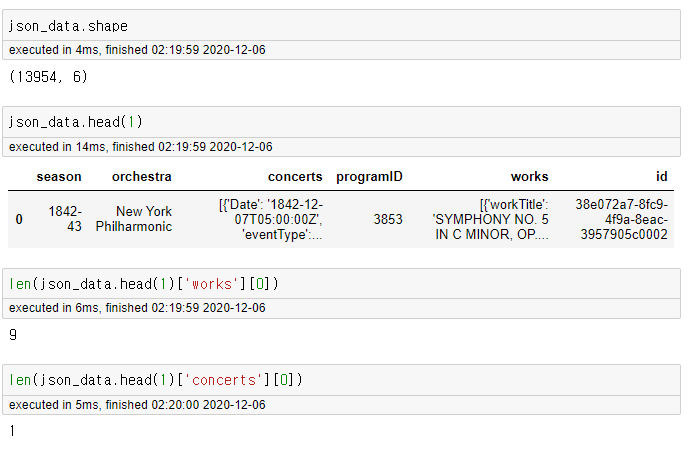Click the New York Philharmonic cell

(x=134, y=219)
